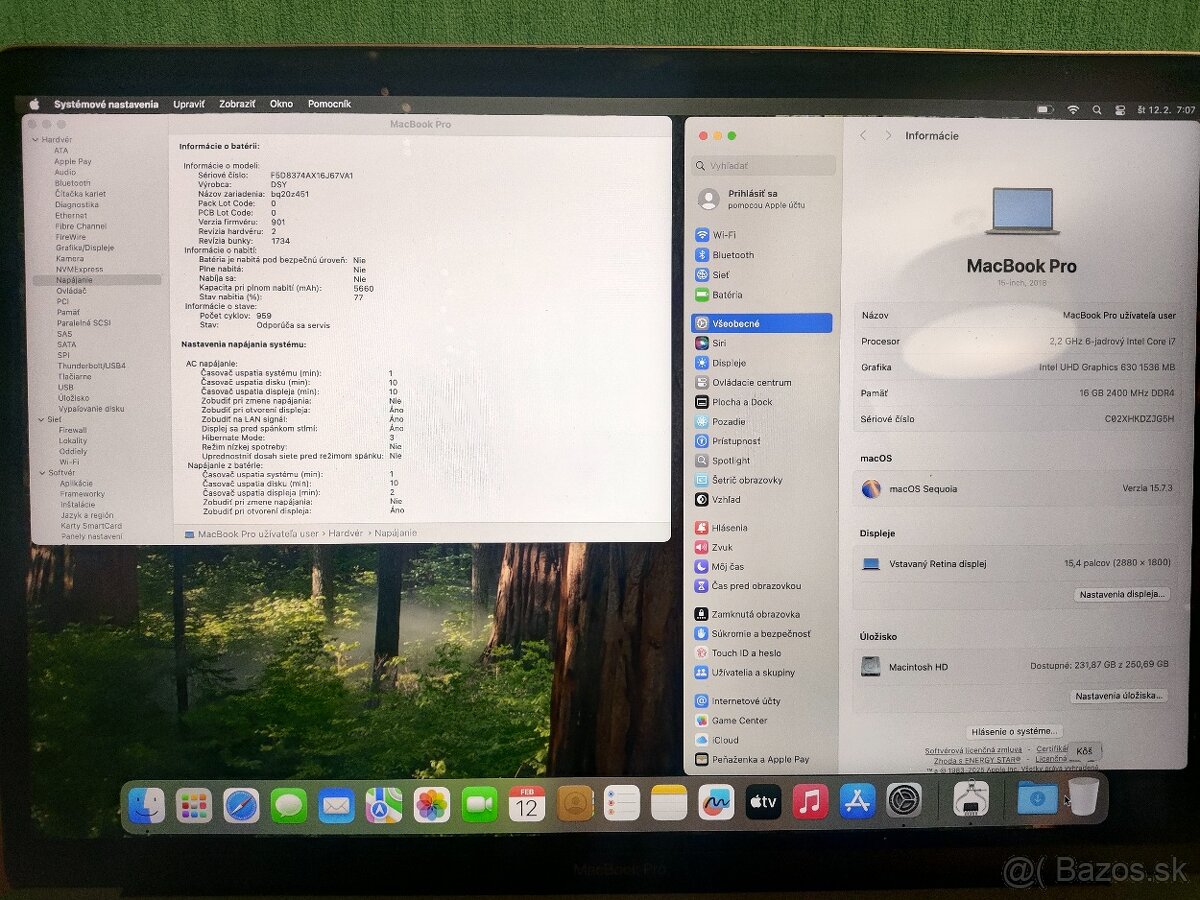Open Zvuk settings pane

(x=722, y=547)
